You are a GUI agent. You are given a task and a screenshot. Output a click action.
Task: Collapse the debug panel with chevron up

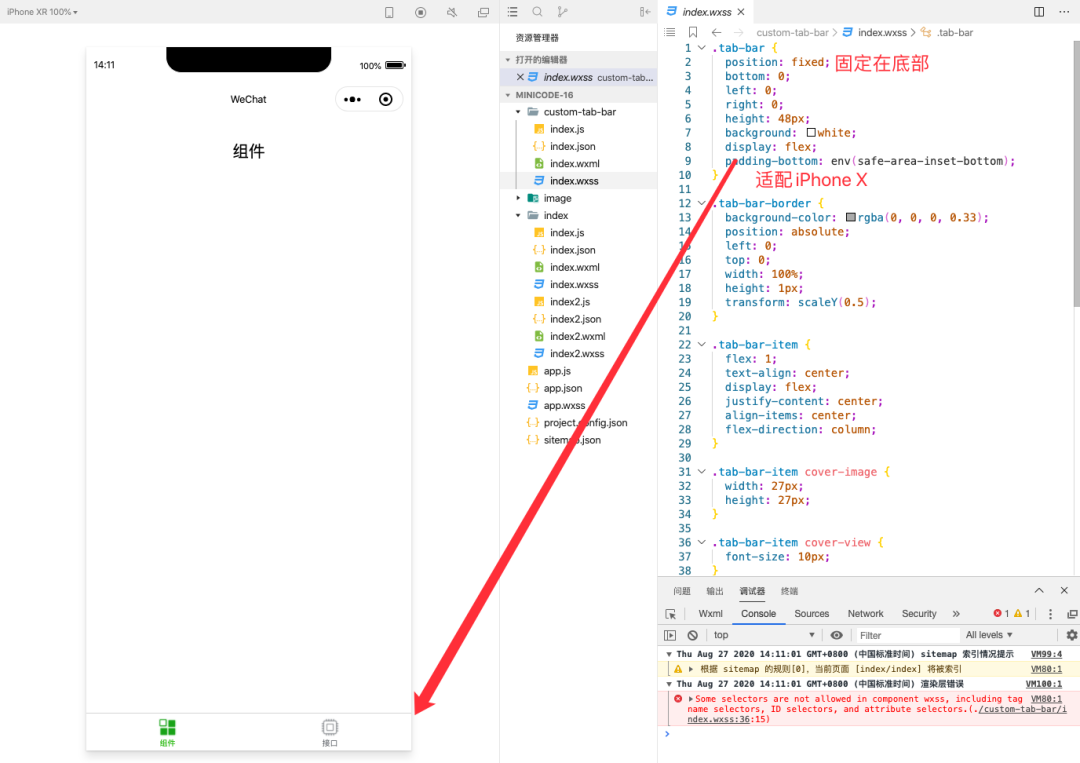[1039, 591]
